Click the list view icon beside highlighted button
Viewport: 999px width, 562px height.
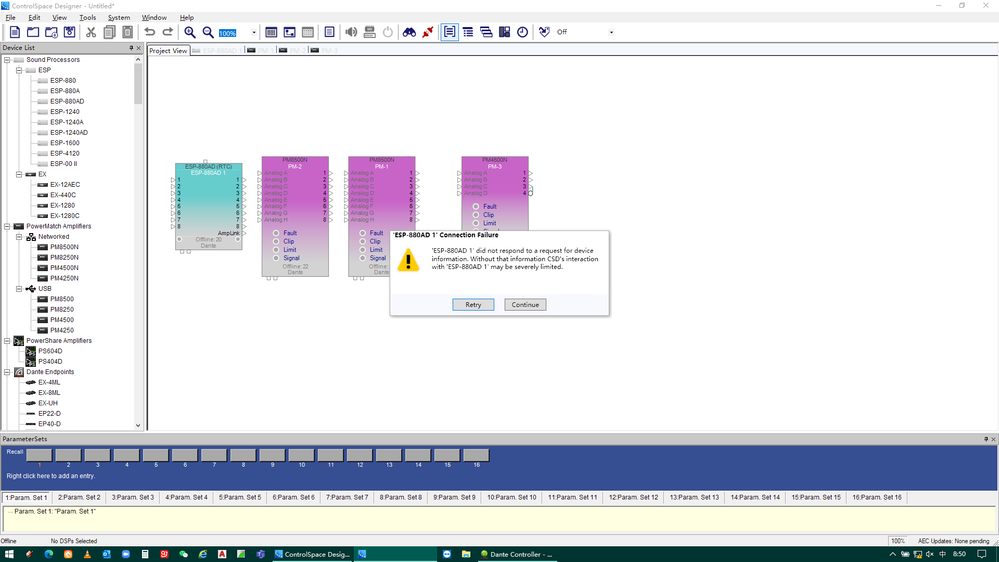468,32
